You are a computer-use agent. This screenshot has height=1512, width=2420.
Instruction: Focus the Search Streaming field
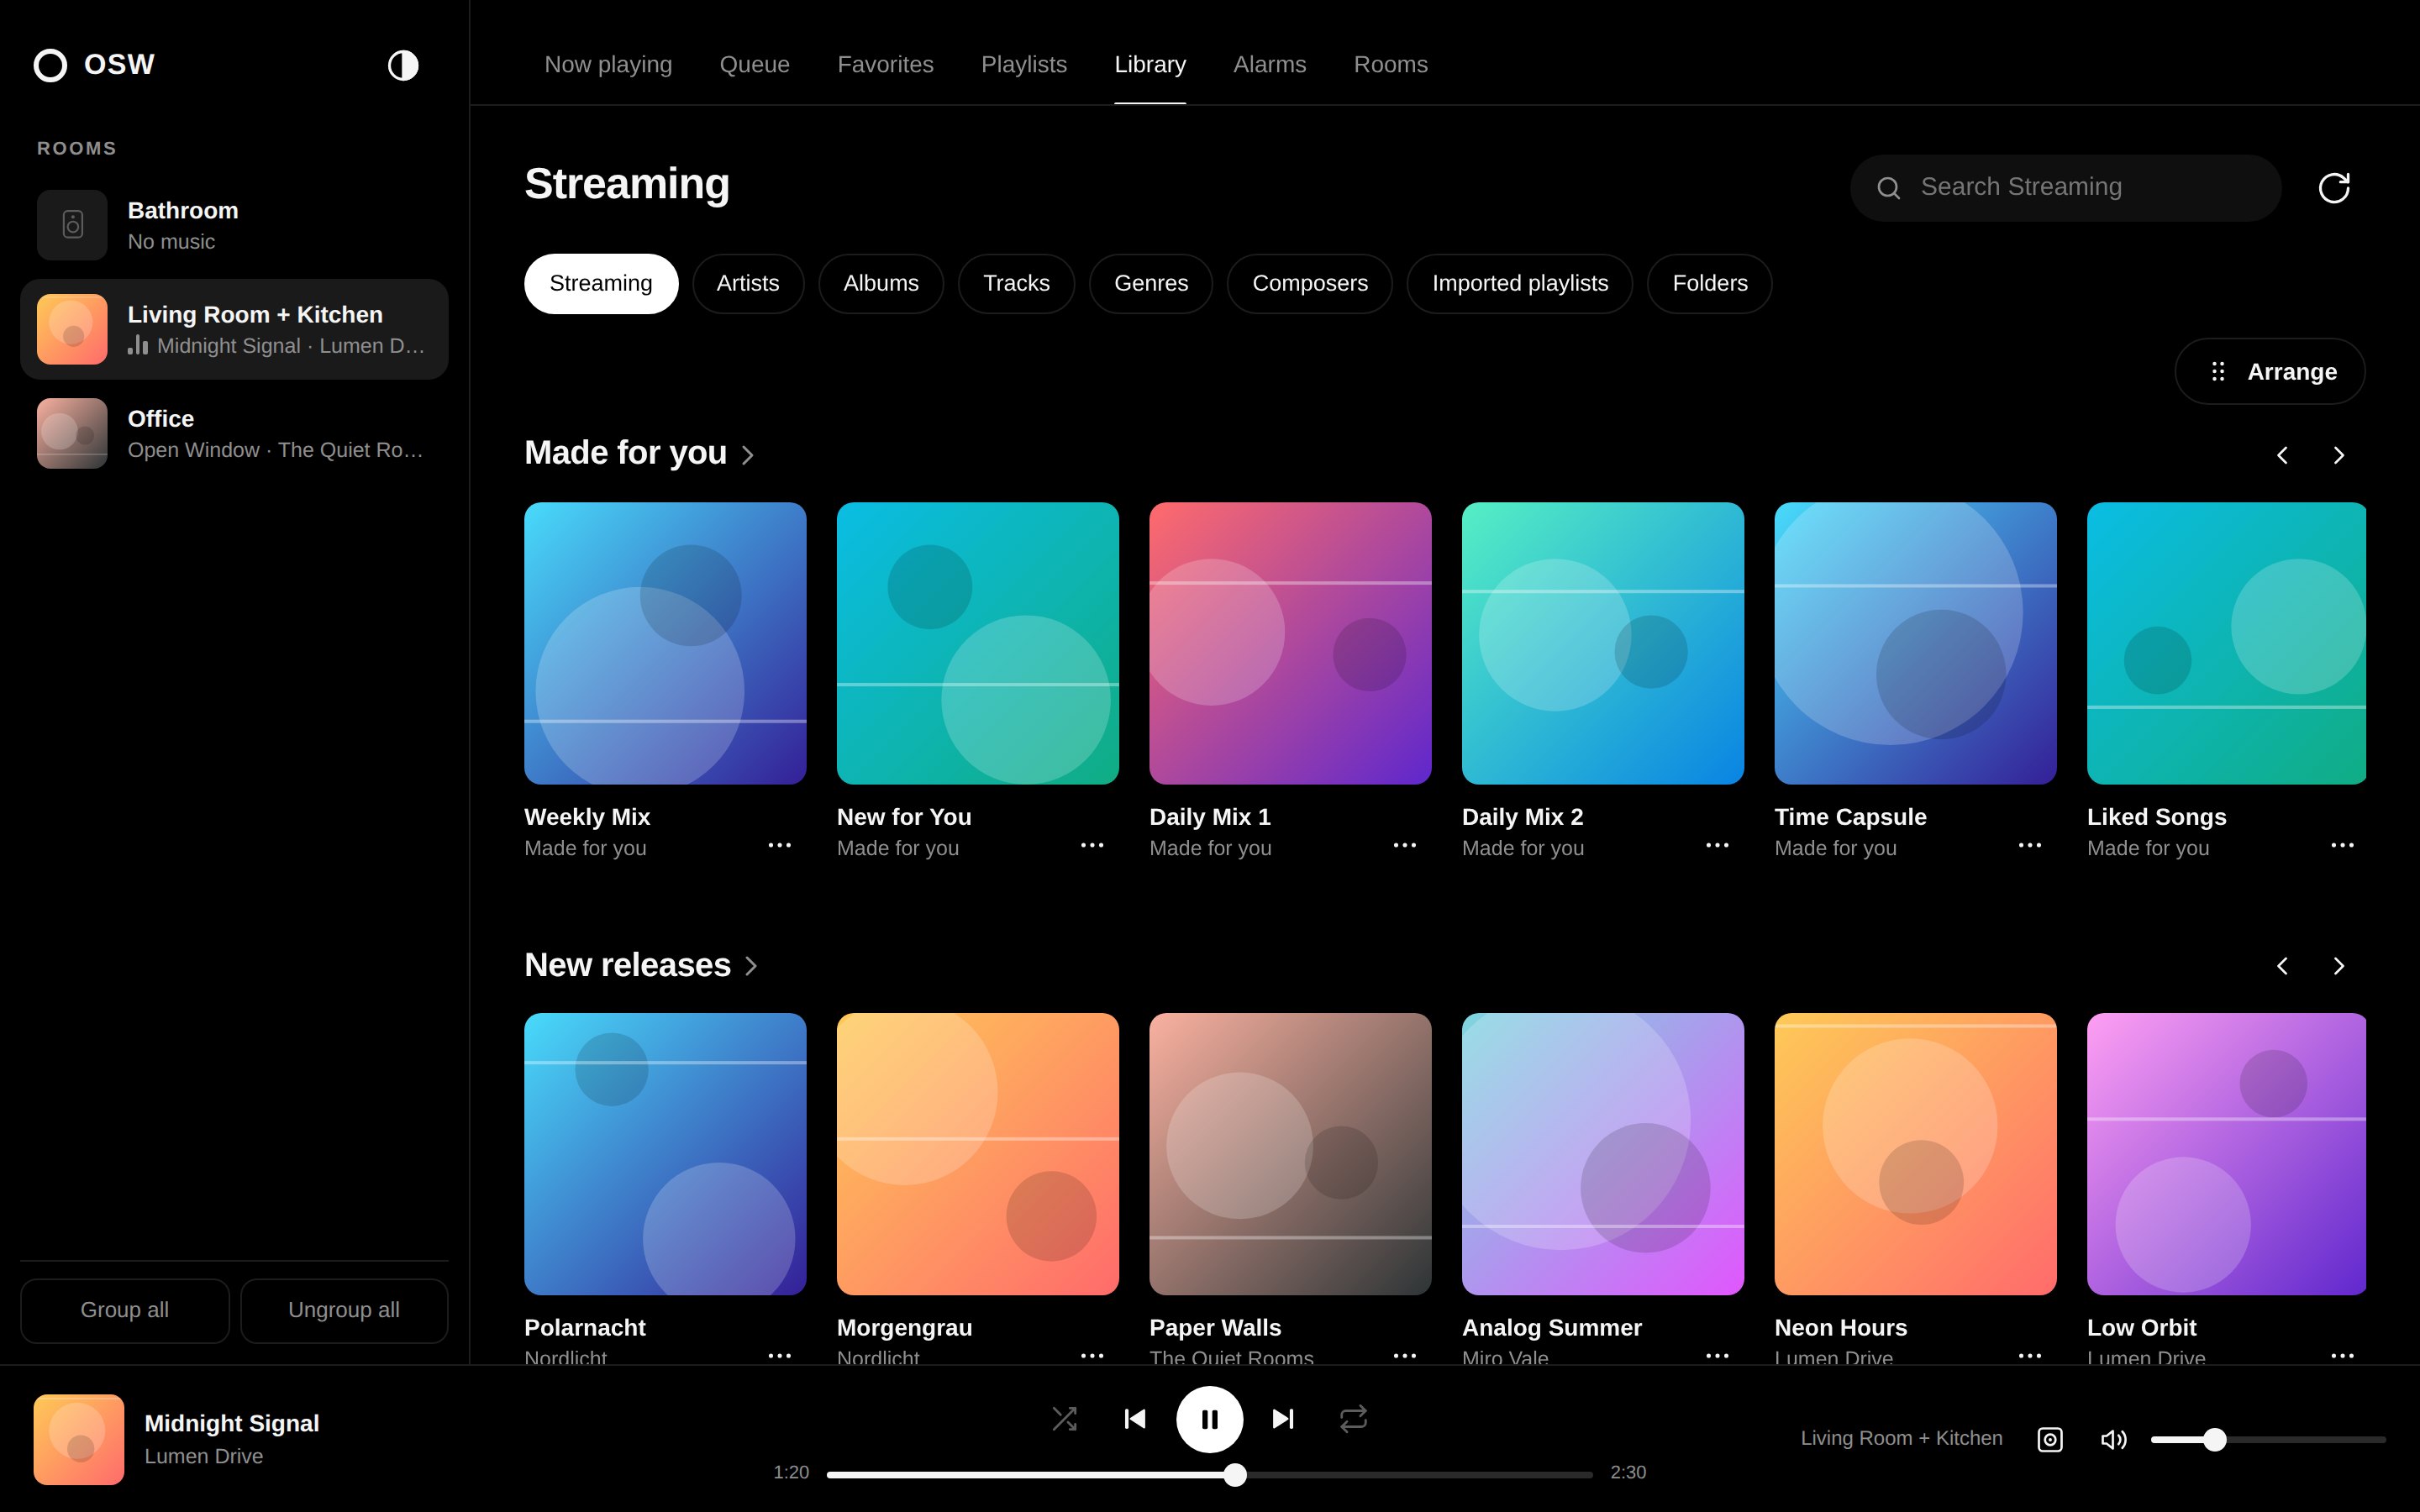pos(2065,188)
